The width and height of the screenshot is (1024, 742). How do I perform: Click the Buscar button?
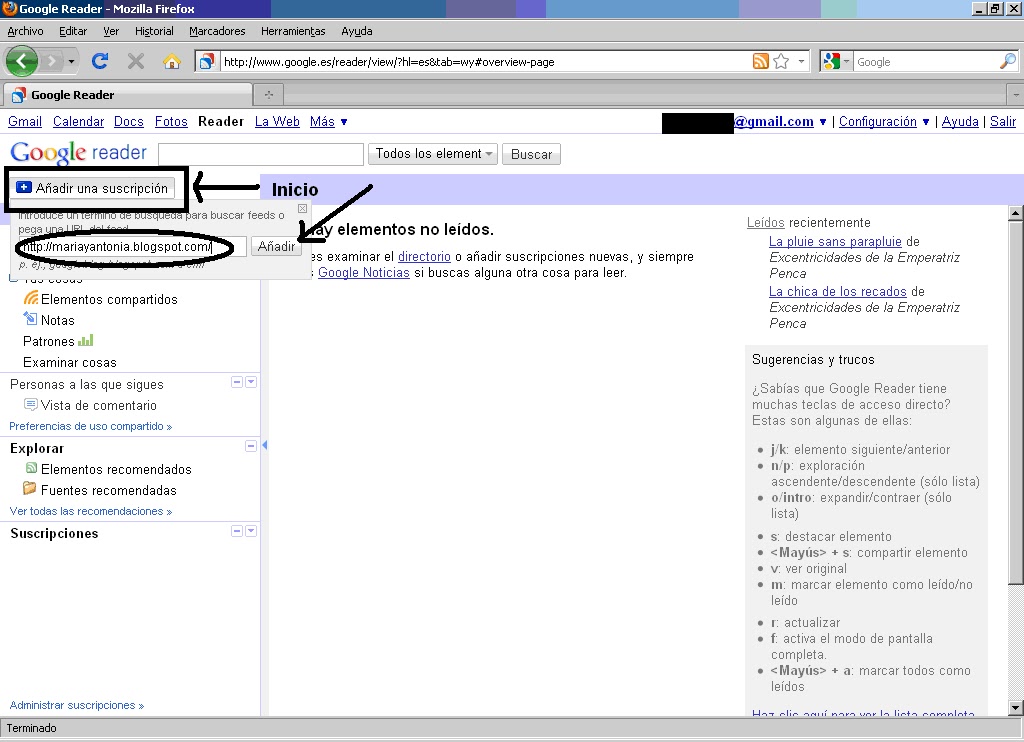click(x=531, y=154)
